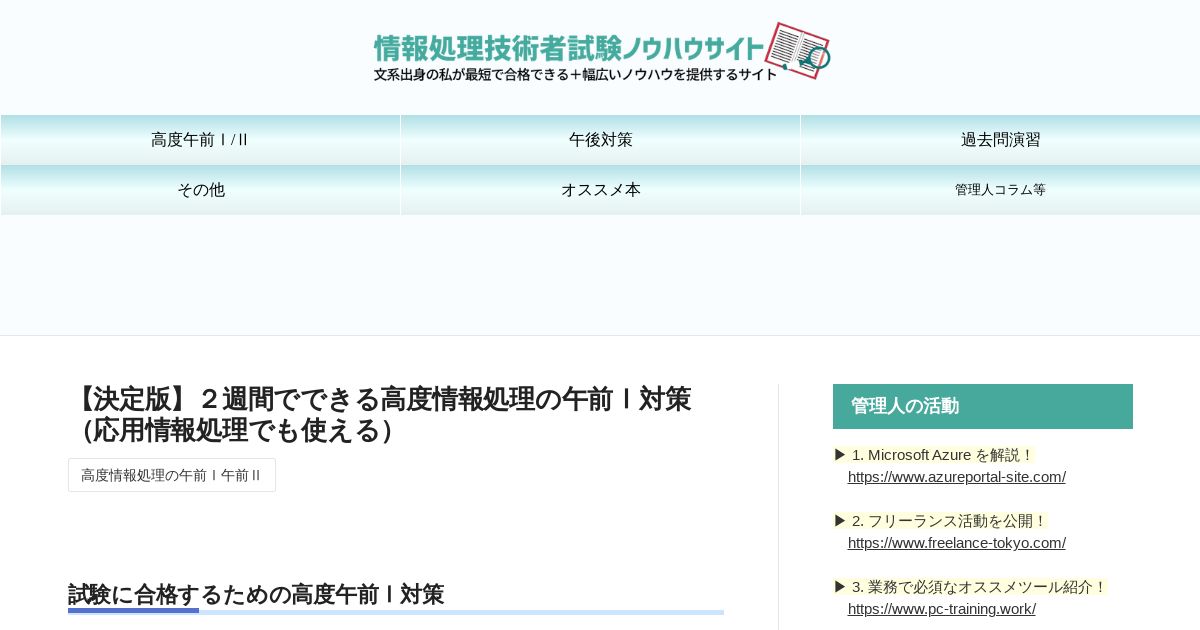Click the 高度情報処理の午前Ⅰ午前Ⅱ category tag
The height and width of the screenshot is (630, 1200).
[172, 475]
